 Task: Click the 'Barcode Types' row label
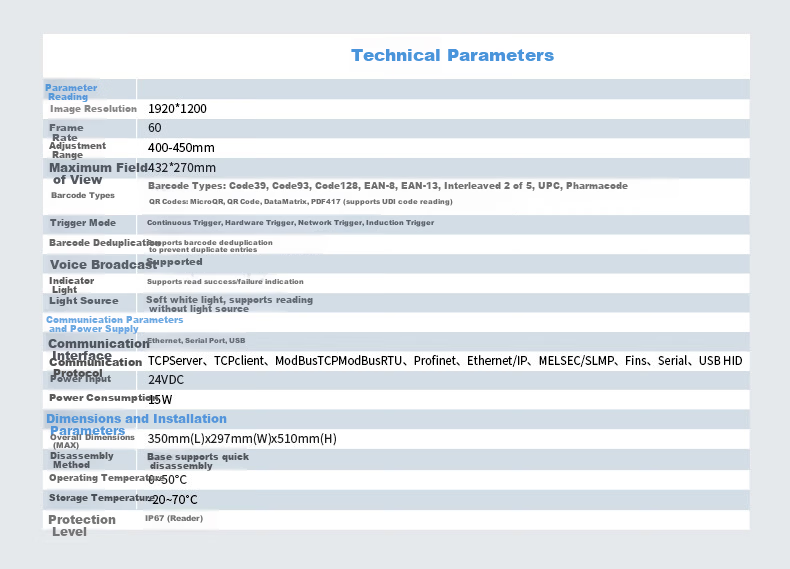[x=83, y=196]
